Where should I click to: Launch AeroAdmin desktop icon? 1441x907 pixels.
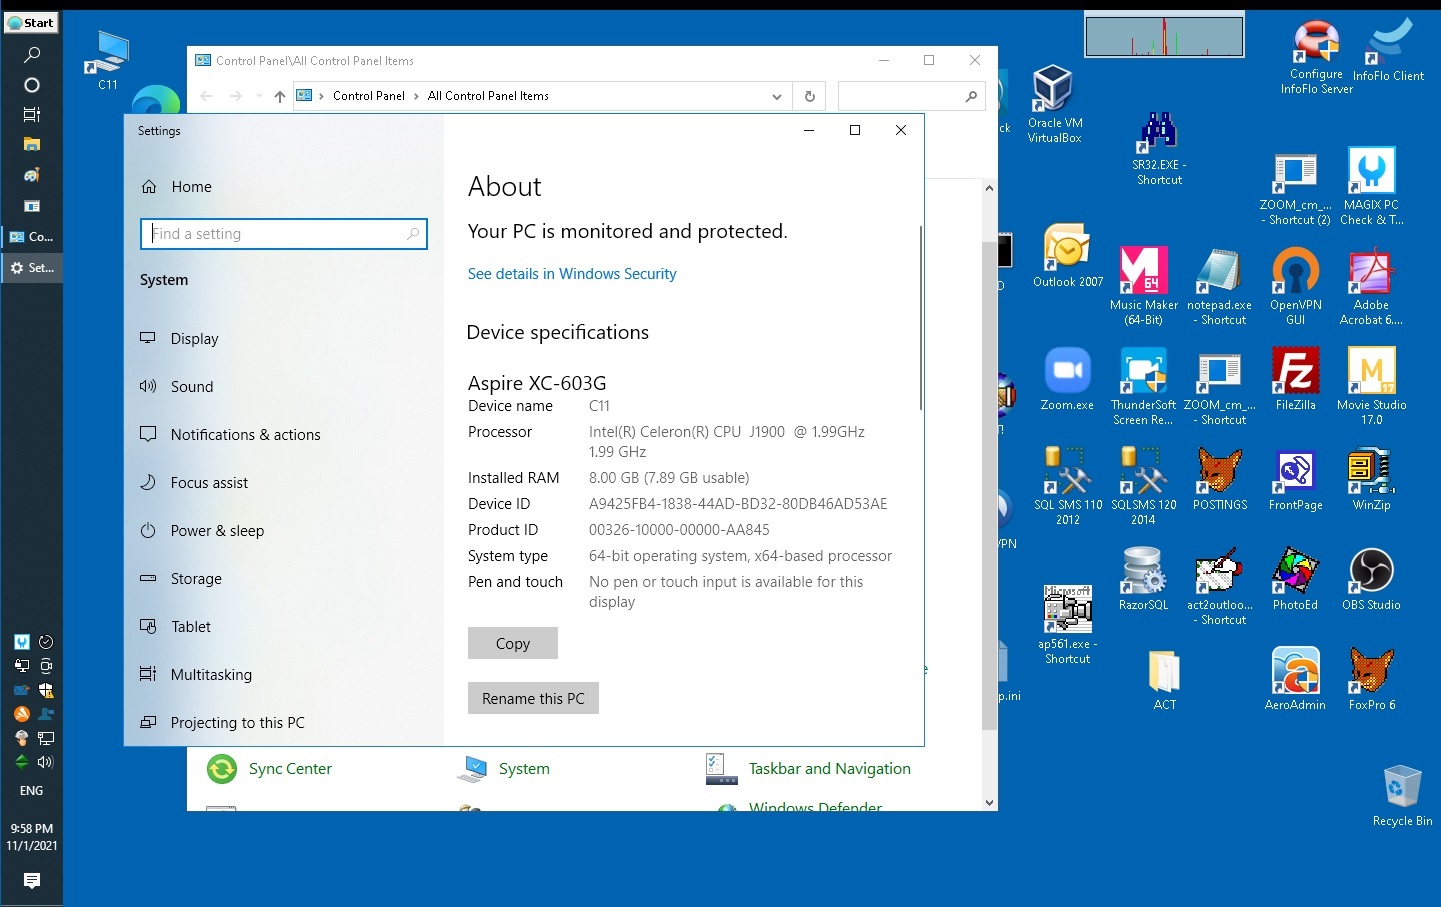tap(1295, 679)
